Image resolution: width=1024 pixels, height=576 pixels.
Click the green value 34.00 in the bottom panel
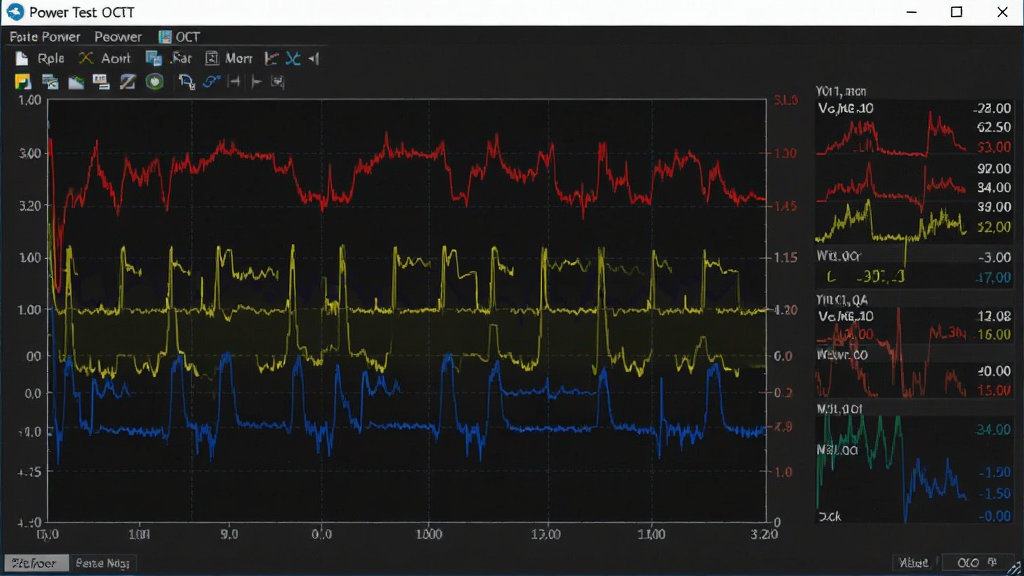[993, 430]
